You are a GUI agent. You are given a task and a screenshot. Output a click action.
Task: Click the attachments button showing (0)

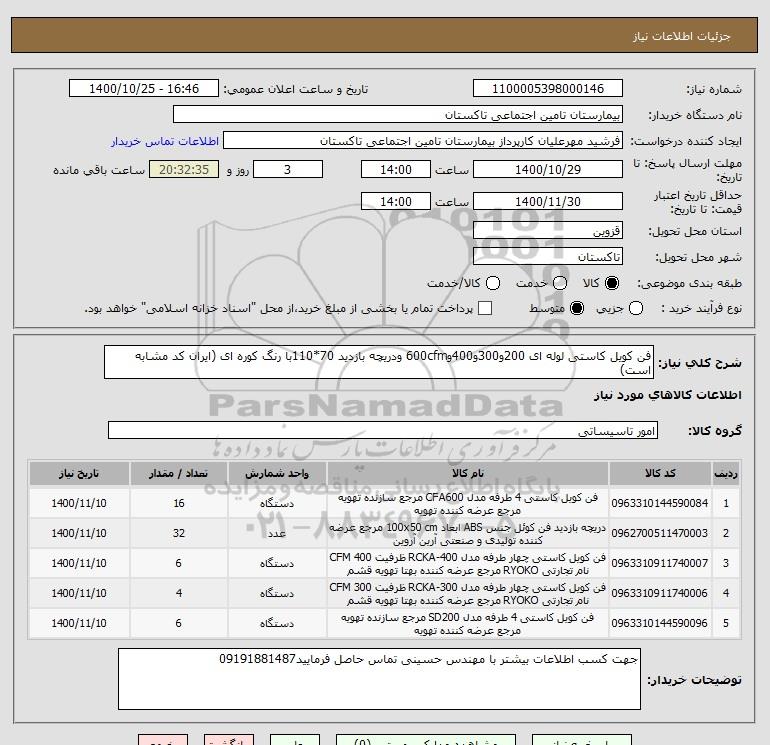[x=426, y=740]
